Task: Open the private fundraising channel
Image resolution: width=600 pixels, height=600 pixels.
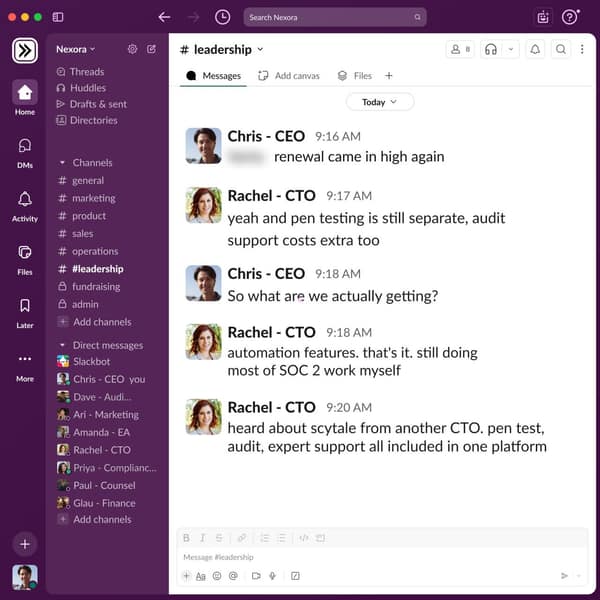Action: click(89, 287)
